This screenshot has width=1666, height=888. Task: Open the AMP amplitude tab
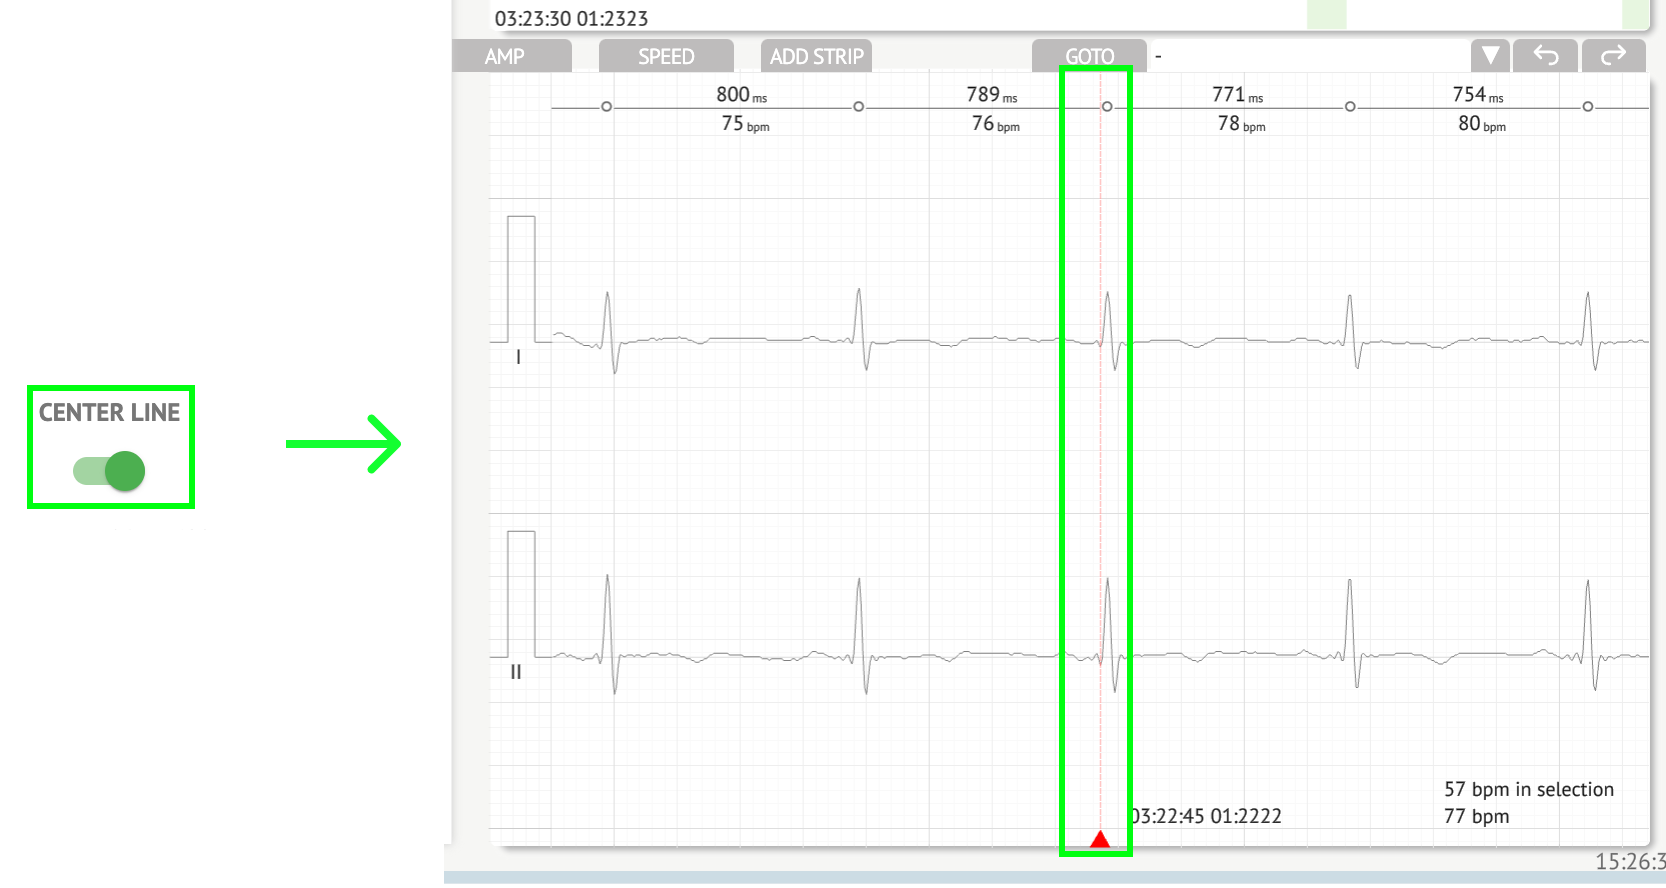505,57
